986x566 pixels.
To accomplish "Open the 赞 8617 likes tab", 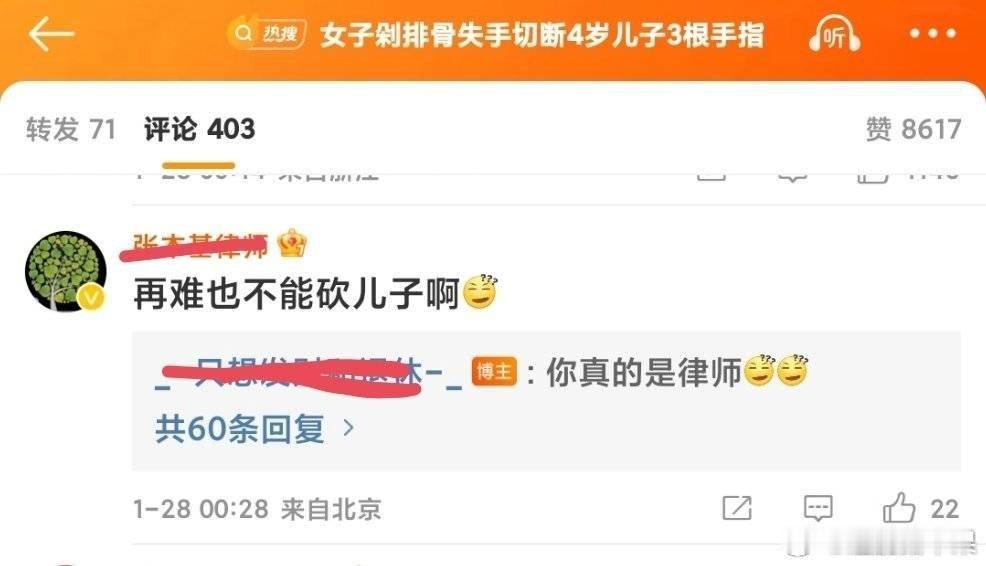I will [913, 130].
